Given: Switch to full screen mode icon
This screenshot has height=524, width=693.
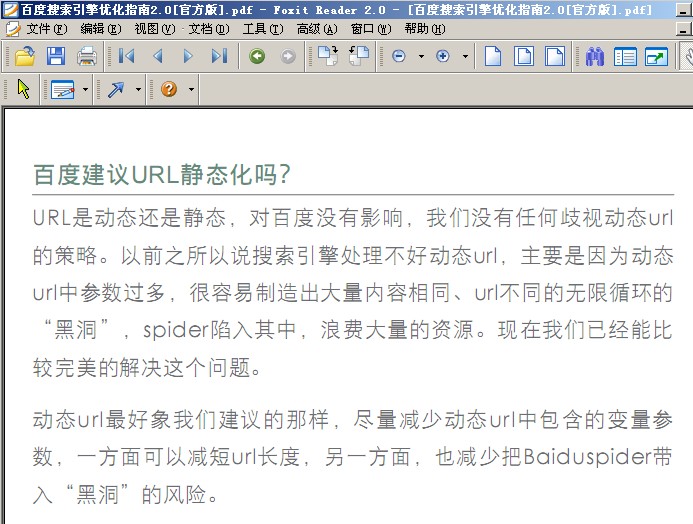Looking at the screenshot, I should point(656,56).
